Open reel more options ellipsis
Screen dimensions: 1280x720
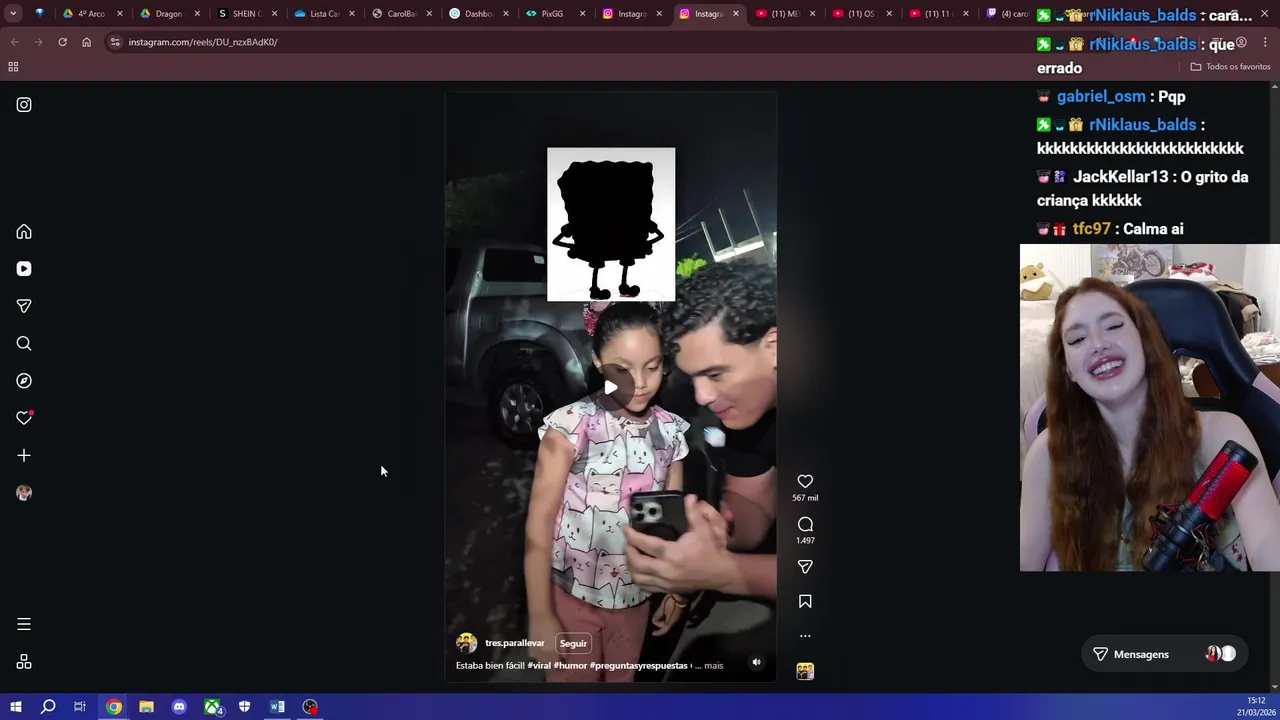tap(805, 636)
